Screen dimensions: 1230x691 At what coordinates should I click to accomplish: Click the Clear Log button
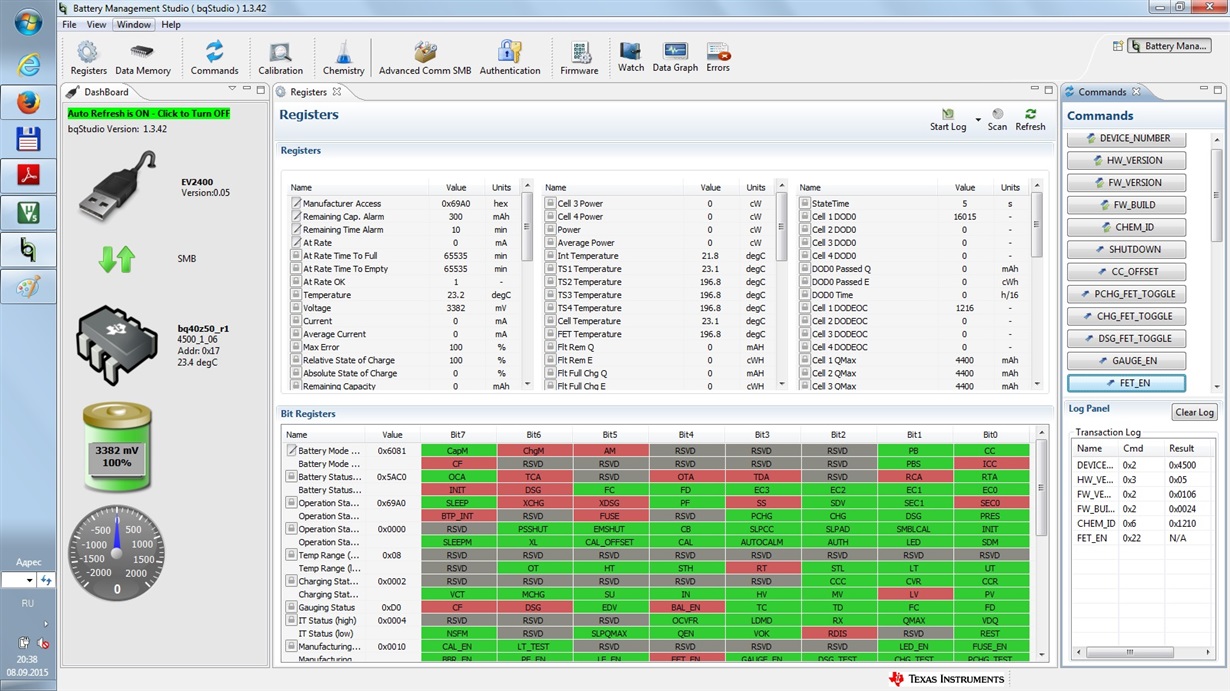[x=1194, y=412]
